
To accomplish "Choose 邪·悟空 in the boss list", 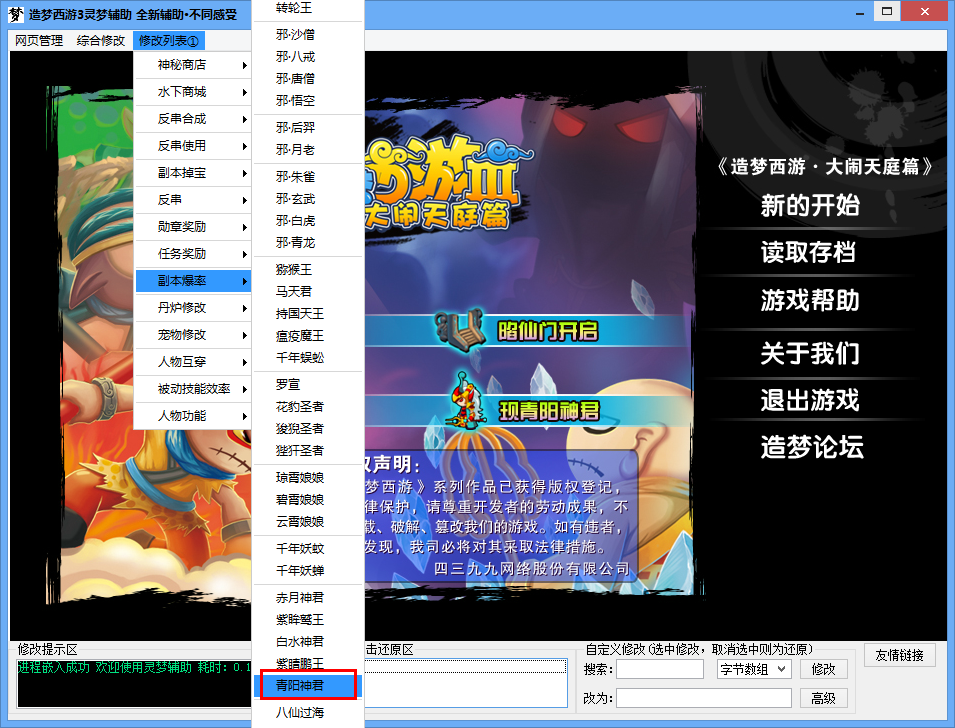I will click(308, 101).
